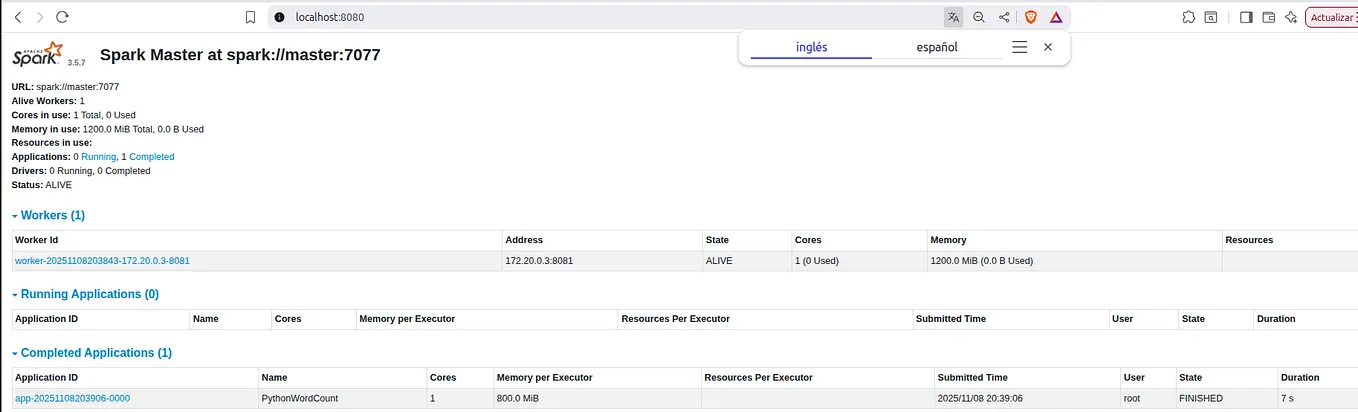Image resolution: width=1358 pixels, height=412 pixels.
Task: Open app-20251108203906-0000 application link
Action: [72, 398]
